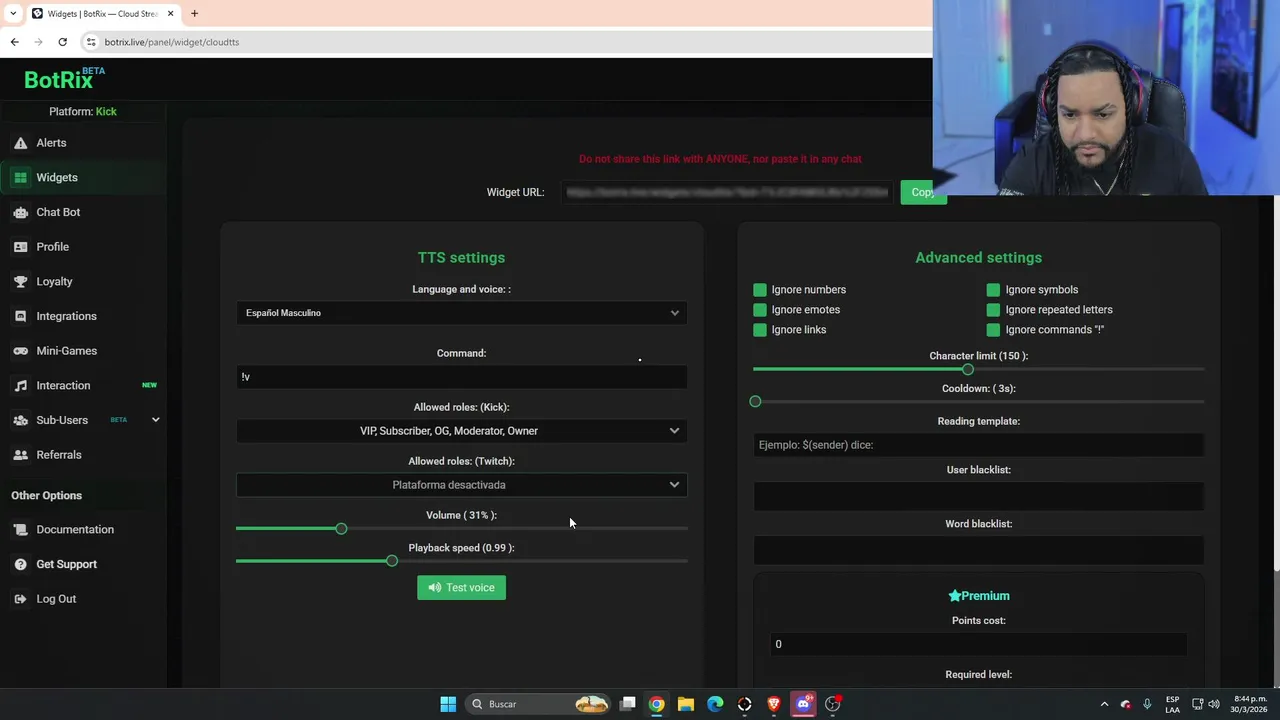Click the Get Support question icon

tap(20, 564)
